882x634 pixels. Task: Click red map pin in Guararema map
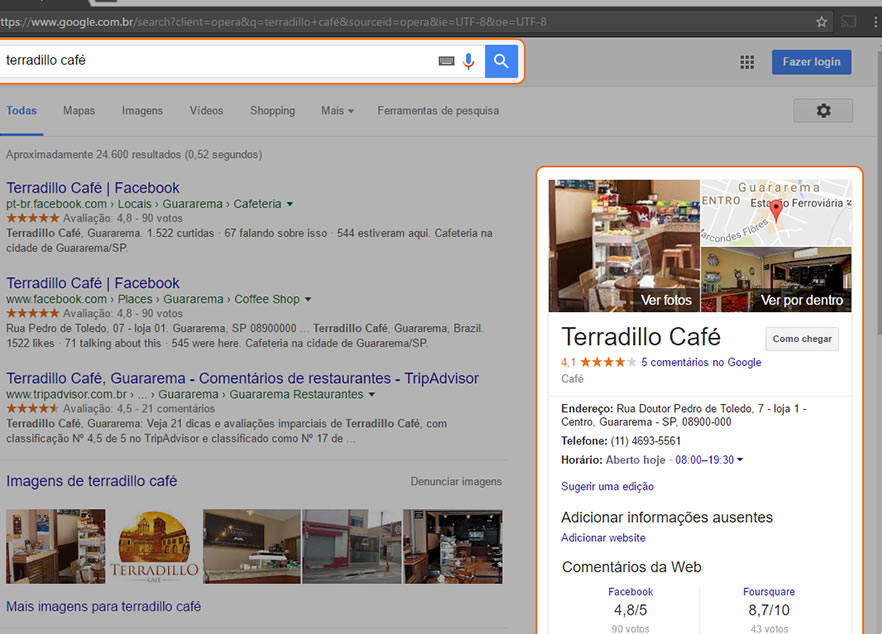click(x=776, y=210)
